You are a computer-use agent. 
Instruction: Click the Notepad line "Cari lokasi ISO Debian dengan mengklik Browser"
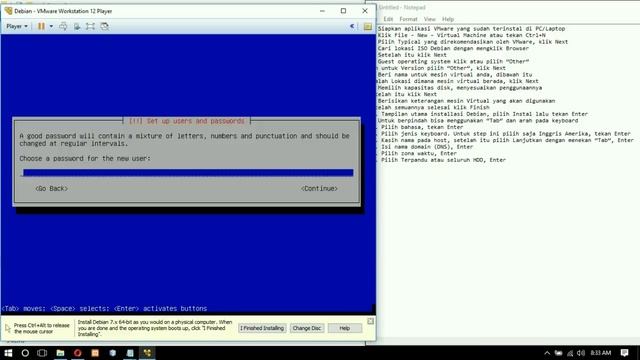coord(453,48)
